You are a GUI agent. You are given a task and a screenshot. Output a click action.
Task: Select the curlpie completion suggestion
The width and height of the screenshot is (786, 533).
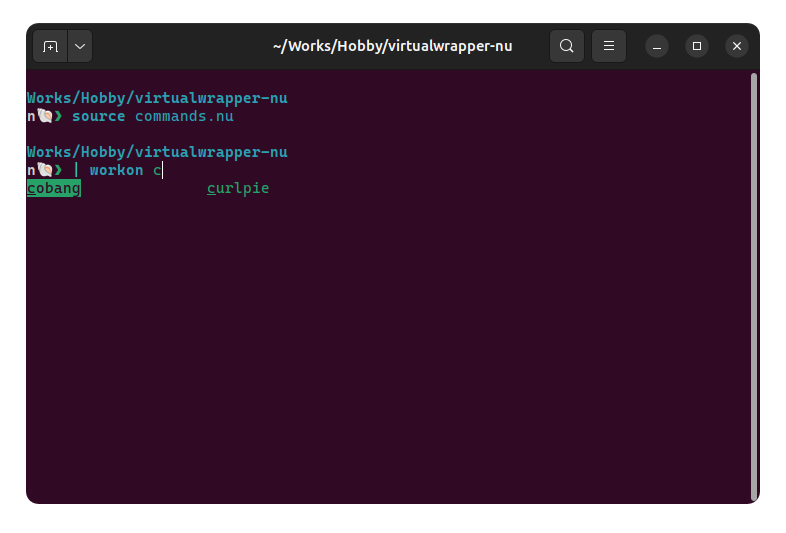[238, 189]
